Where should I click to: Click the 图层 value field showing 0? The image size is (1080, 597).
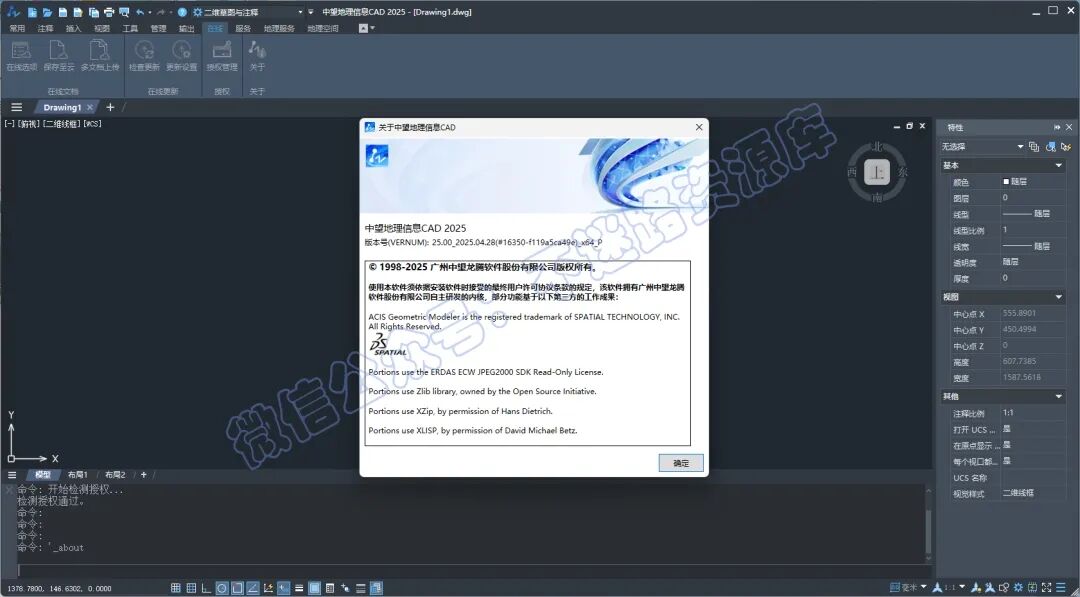point(1032,198)
